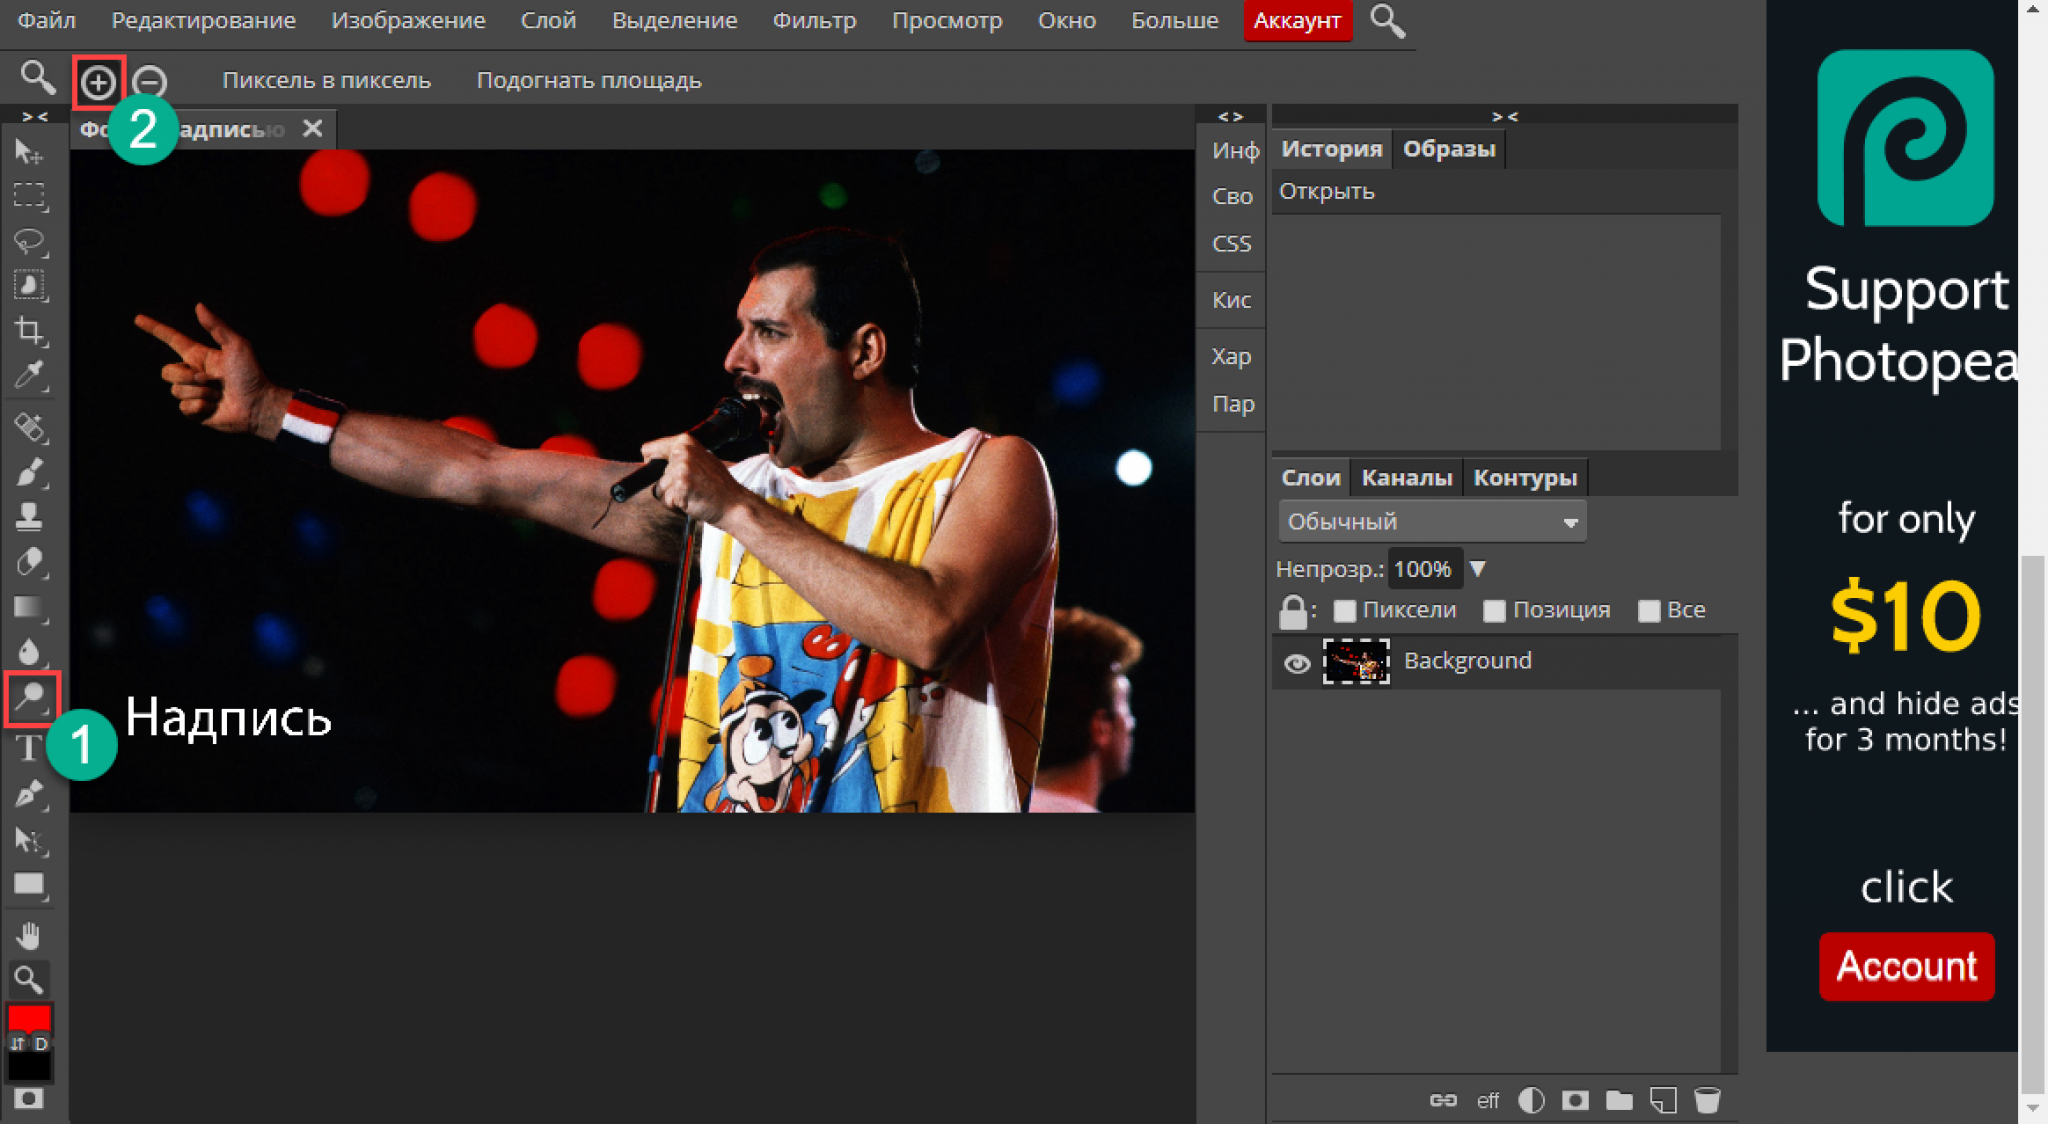Switch to the Каналы tab

1406,478
